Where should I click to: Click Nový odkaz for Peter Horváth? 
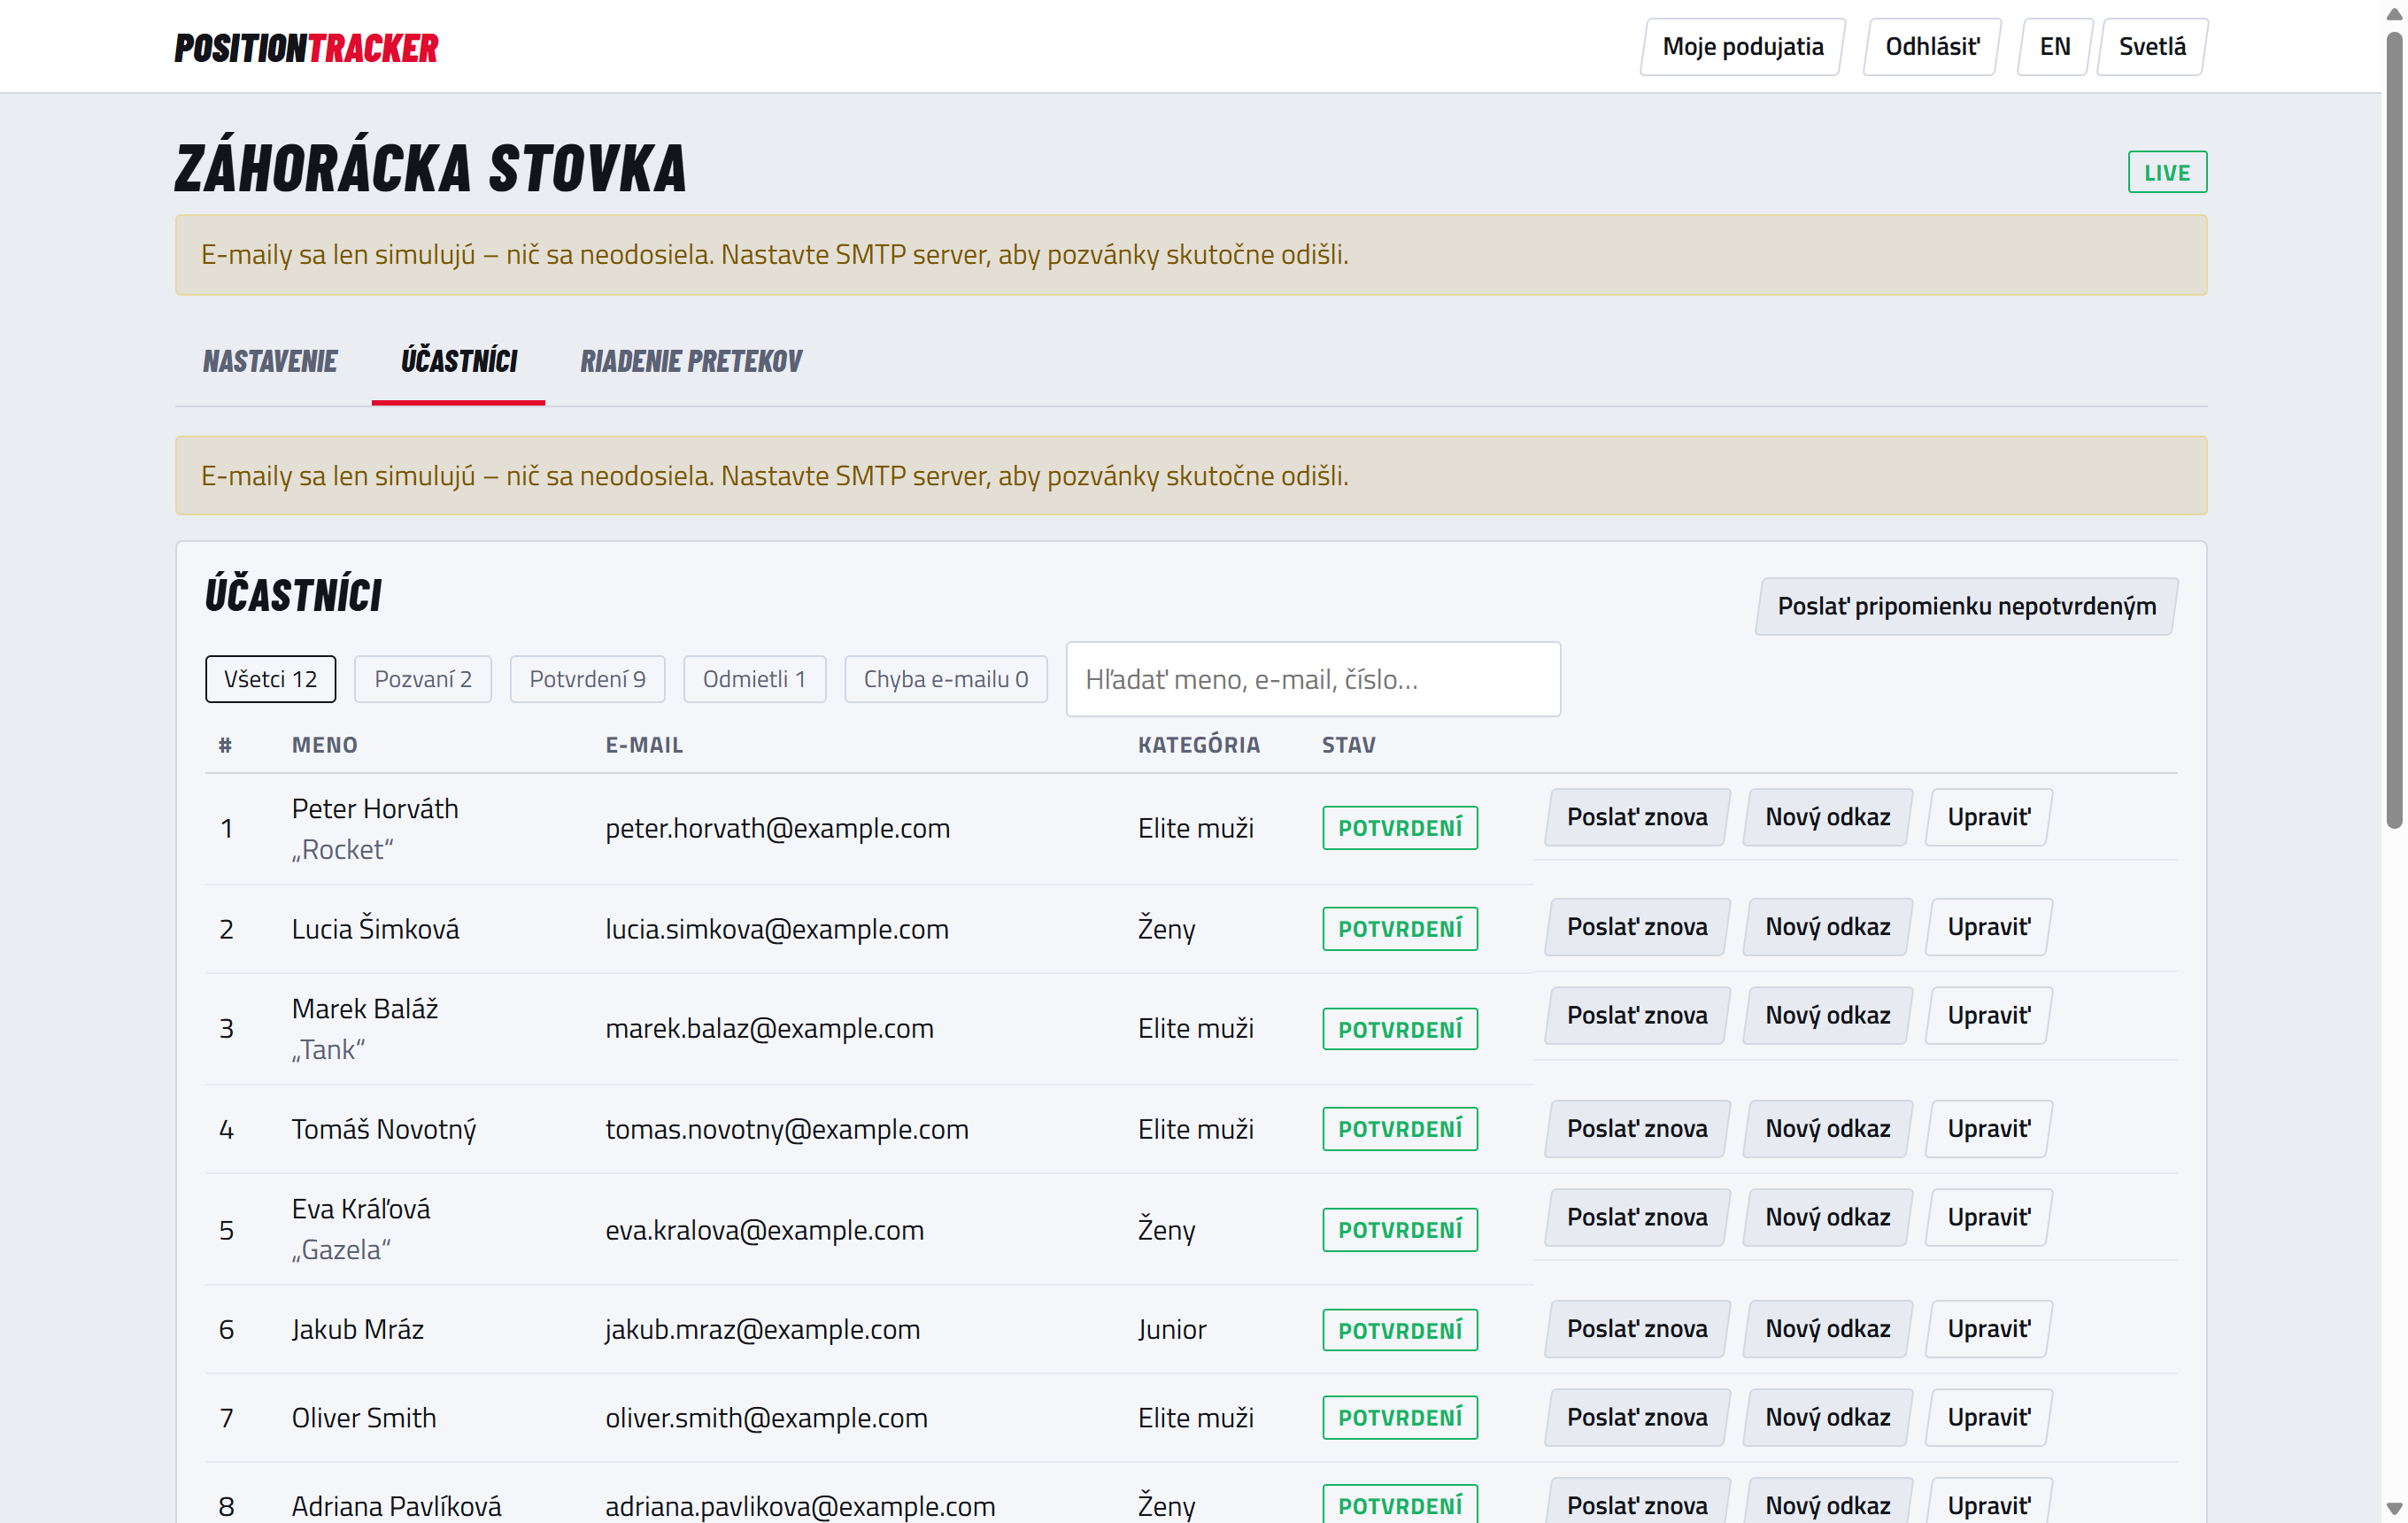(x=1827, y=817)
